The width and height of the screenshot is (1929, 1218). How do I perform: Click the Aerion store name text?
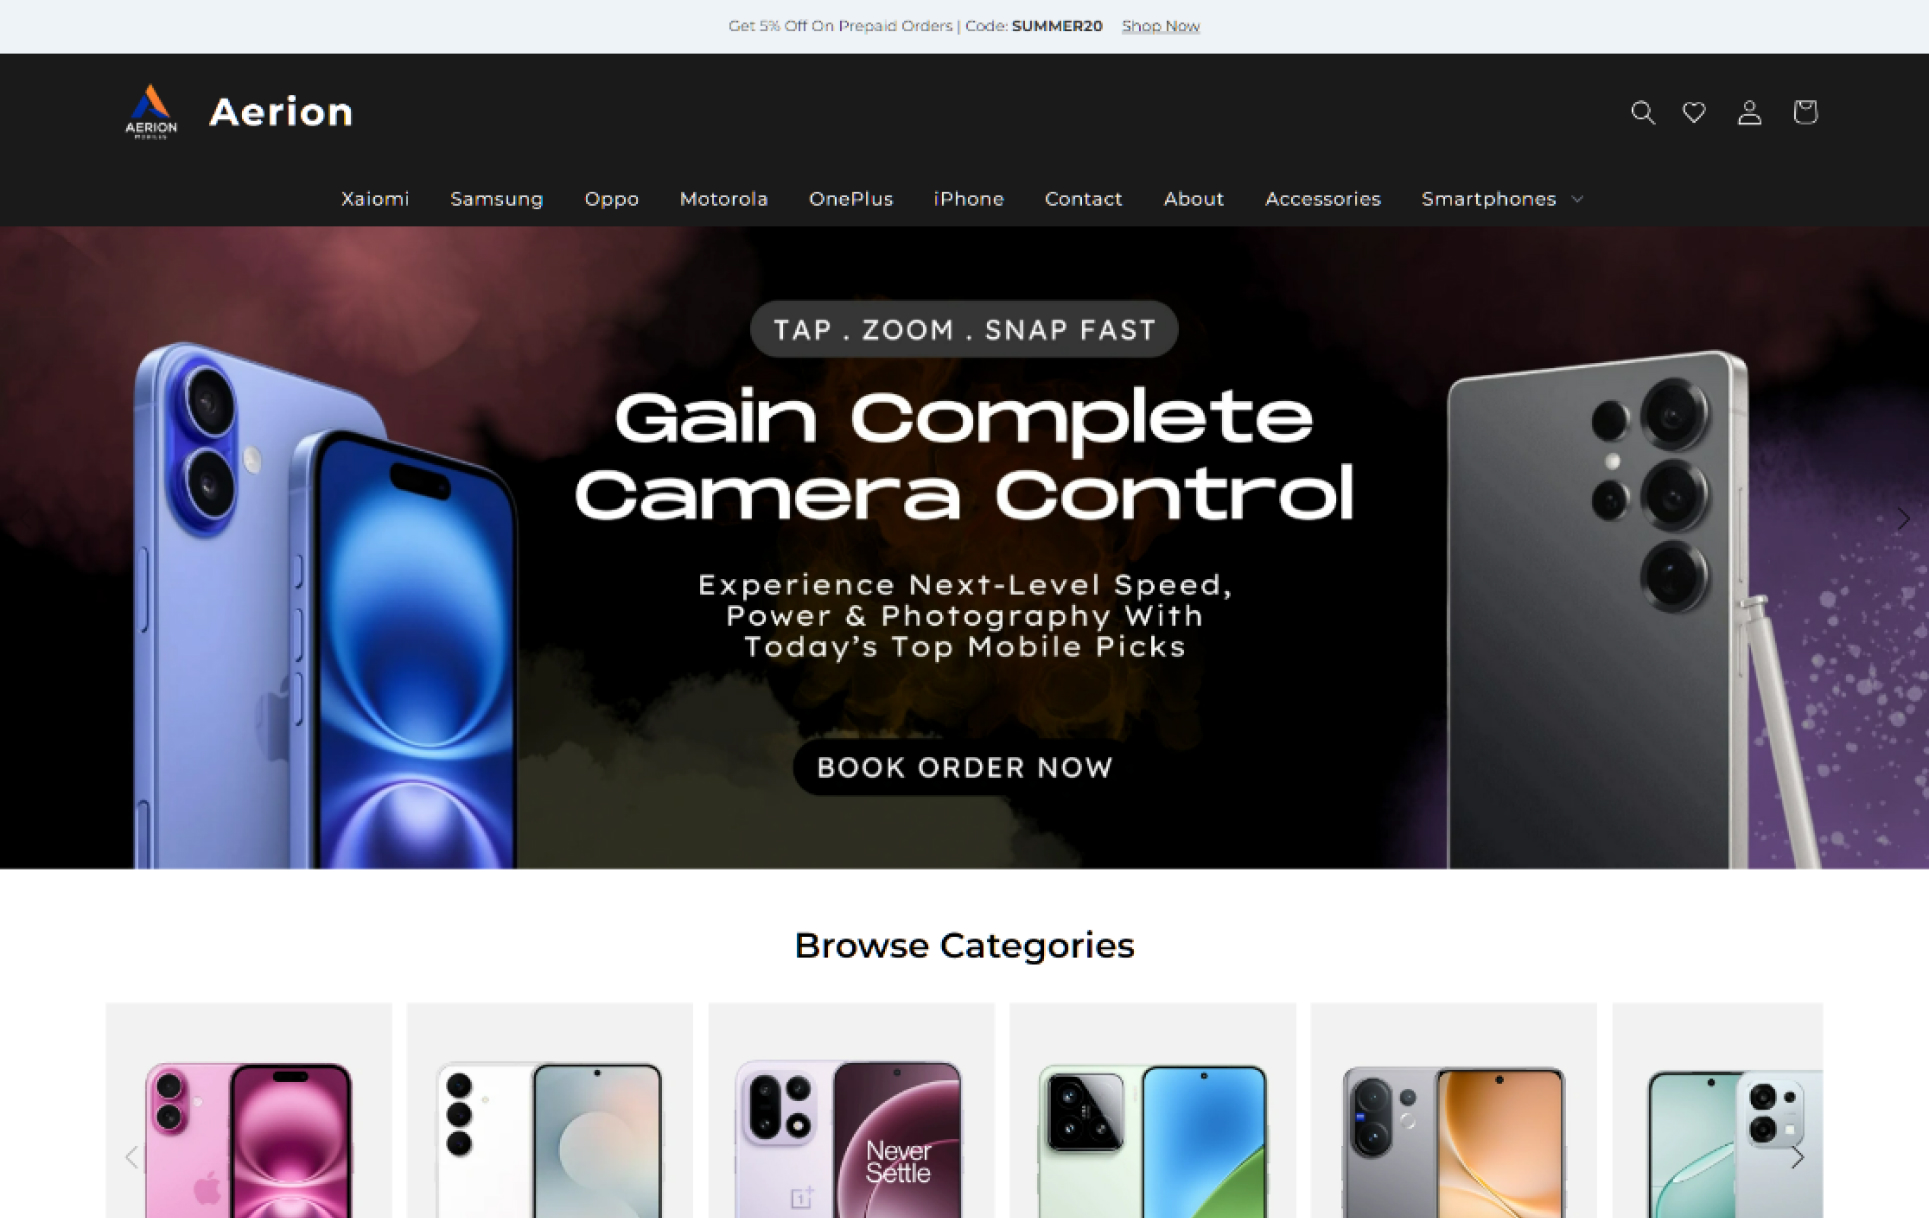(x=281, y=112)
